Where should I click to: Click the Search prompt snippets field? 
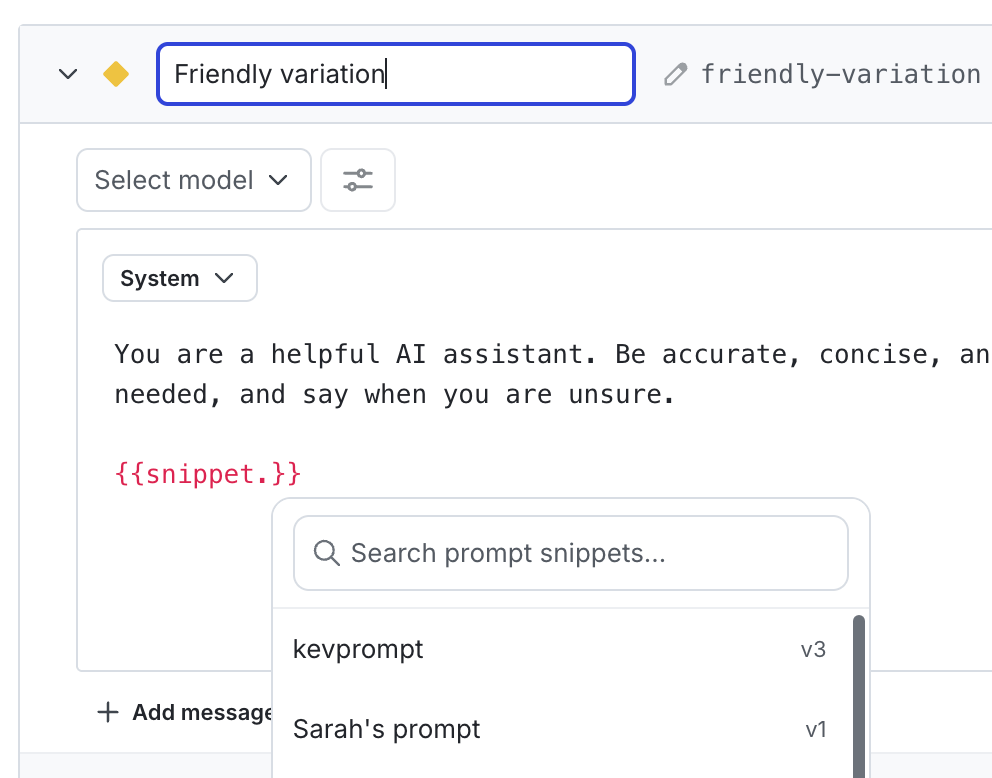click(x=570, y=552)
